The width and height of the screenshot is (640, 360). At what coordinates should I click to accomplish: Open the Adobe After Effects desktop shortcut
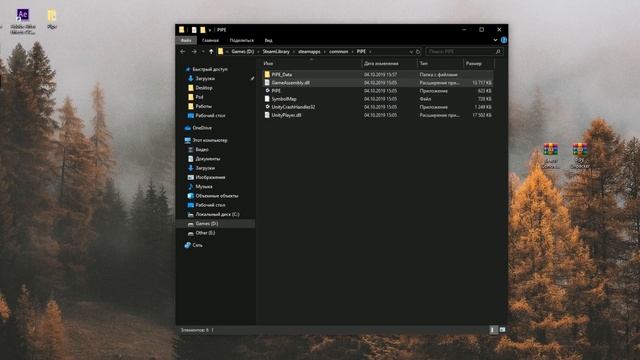[22, 20]
